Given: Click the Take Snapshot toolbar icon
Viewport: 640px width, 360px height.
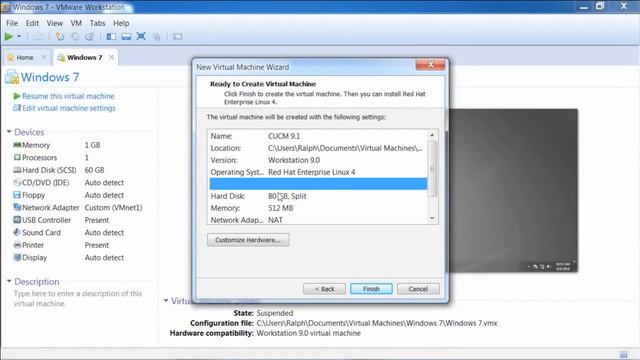Looking at the screenshot, I should [x=60, y=37].
